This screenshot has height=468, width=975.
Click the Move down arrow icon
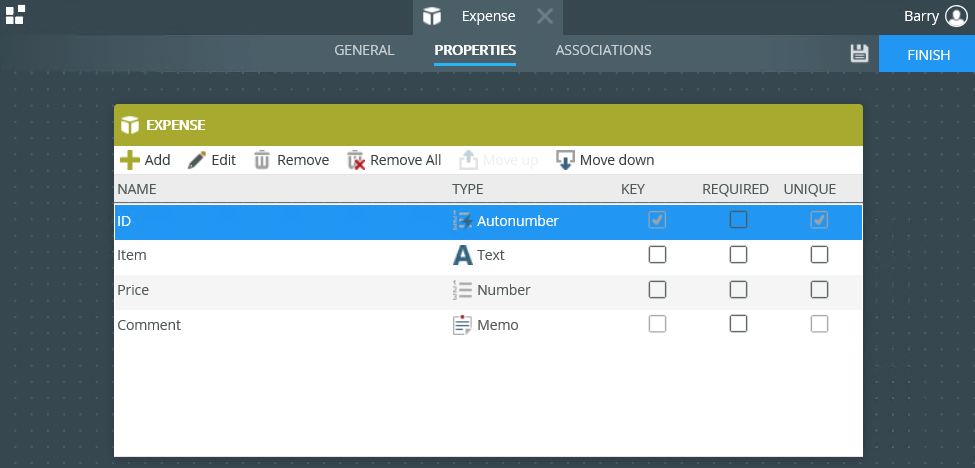point(565,160)
